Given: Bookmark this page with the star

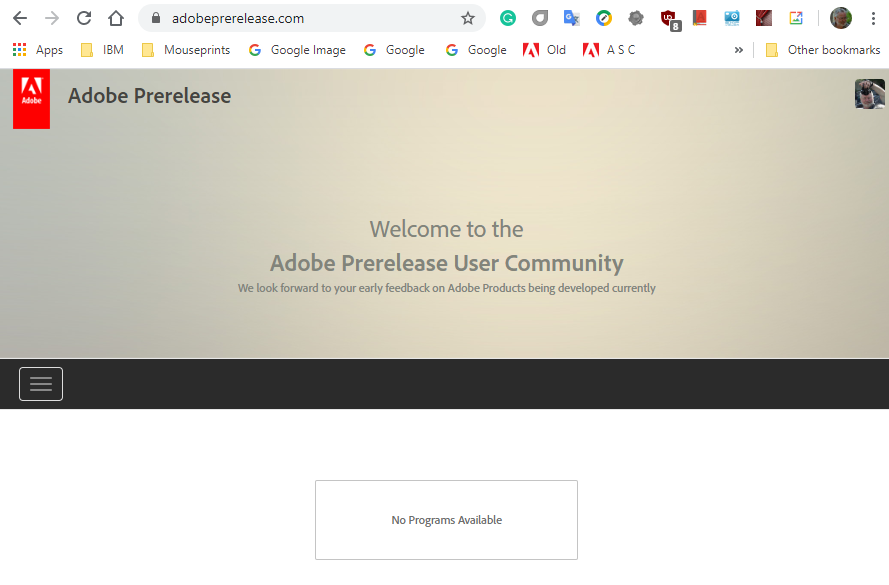Looking at the screenshot, I should coord(468,18).
